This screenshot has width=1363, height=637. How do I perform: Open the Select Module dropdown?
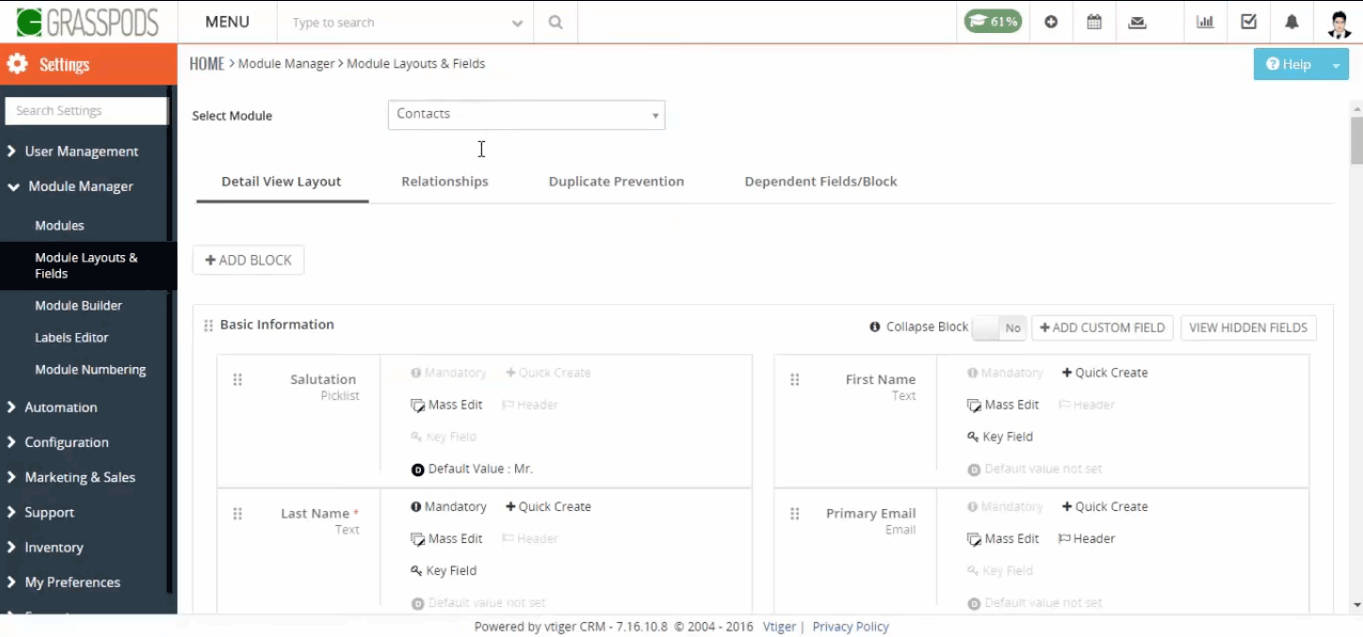pyautogui.click(x=526, y=114)
